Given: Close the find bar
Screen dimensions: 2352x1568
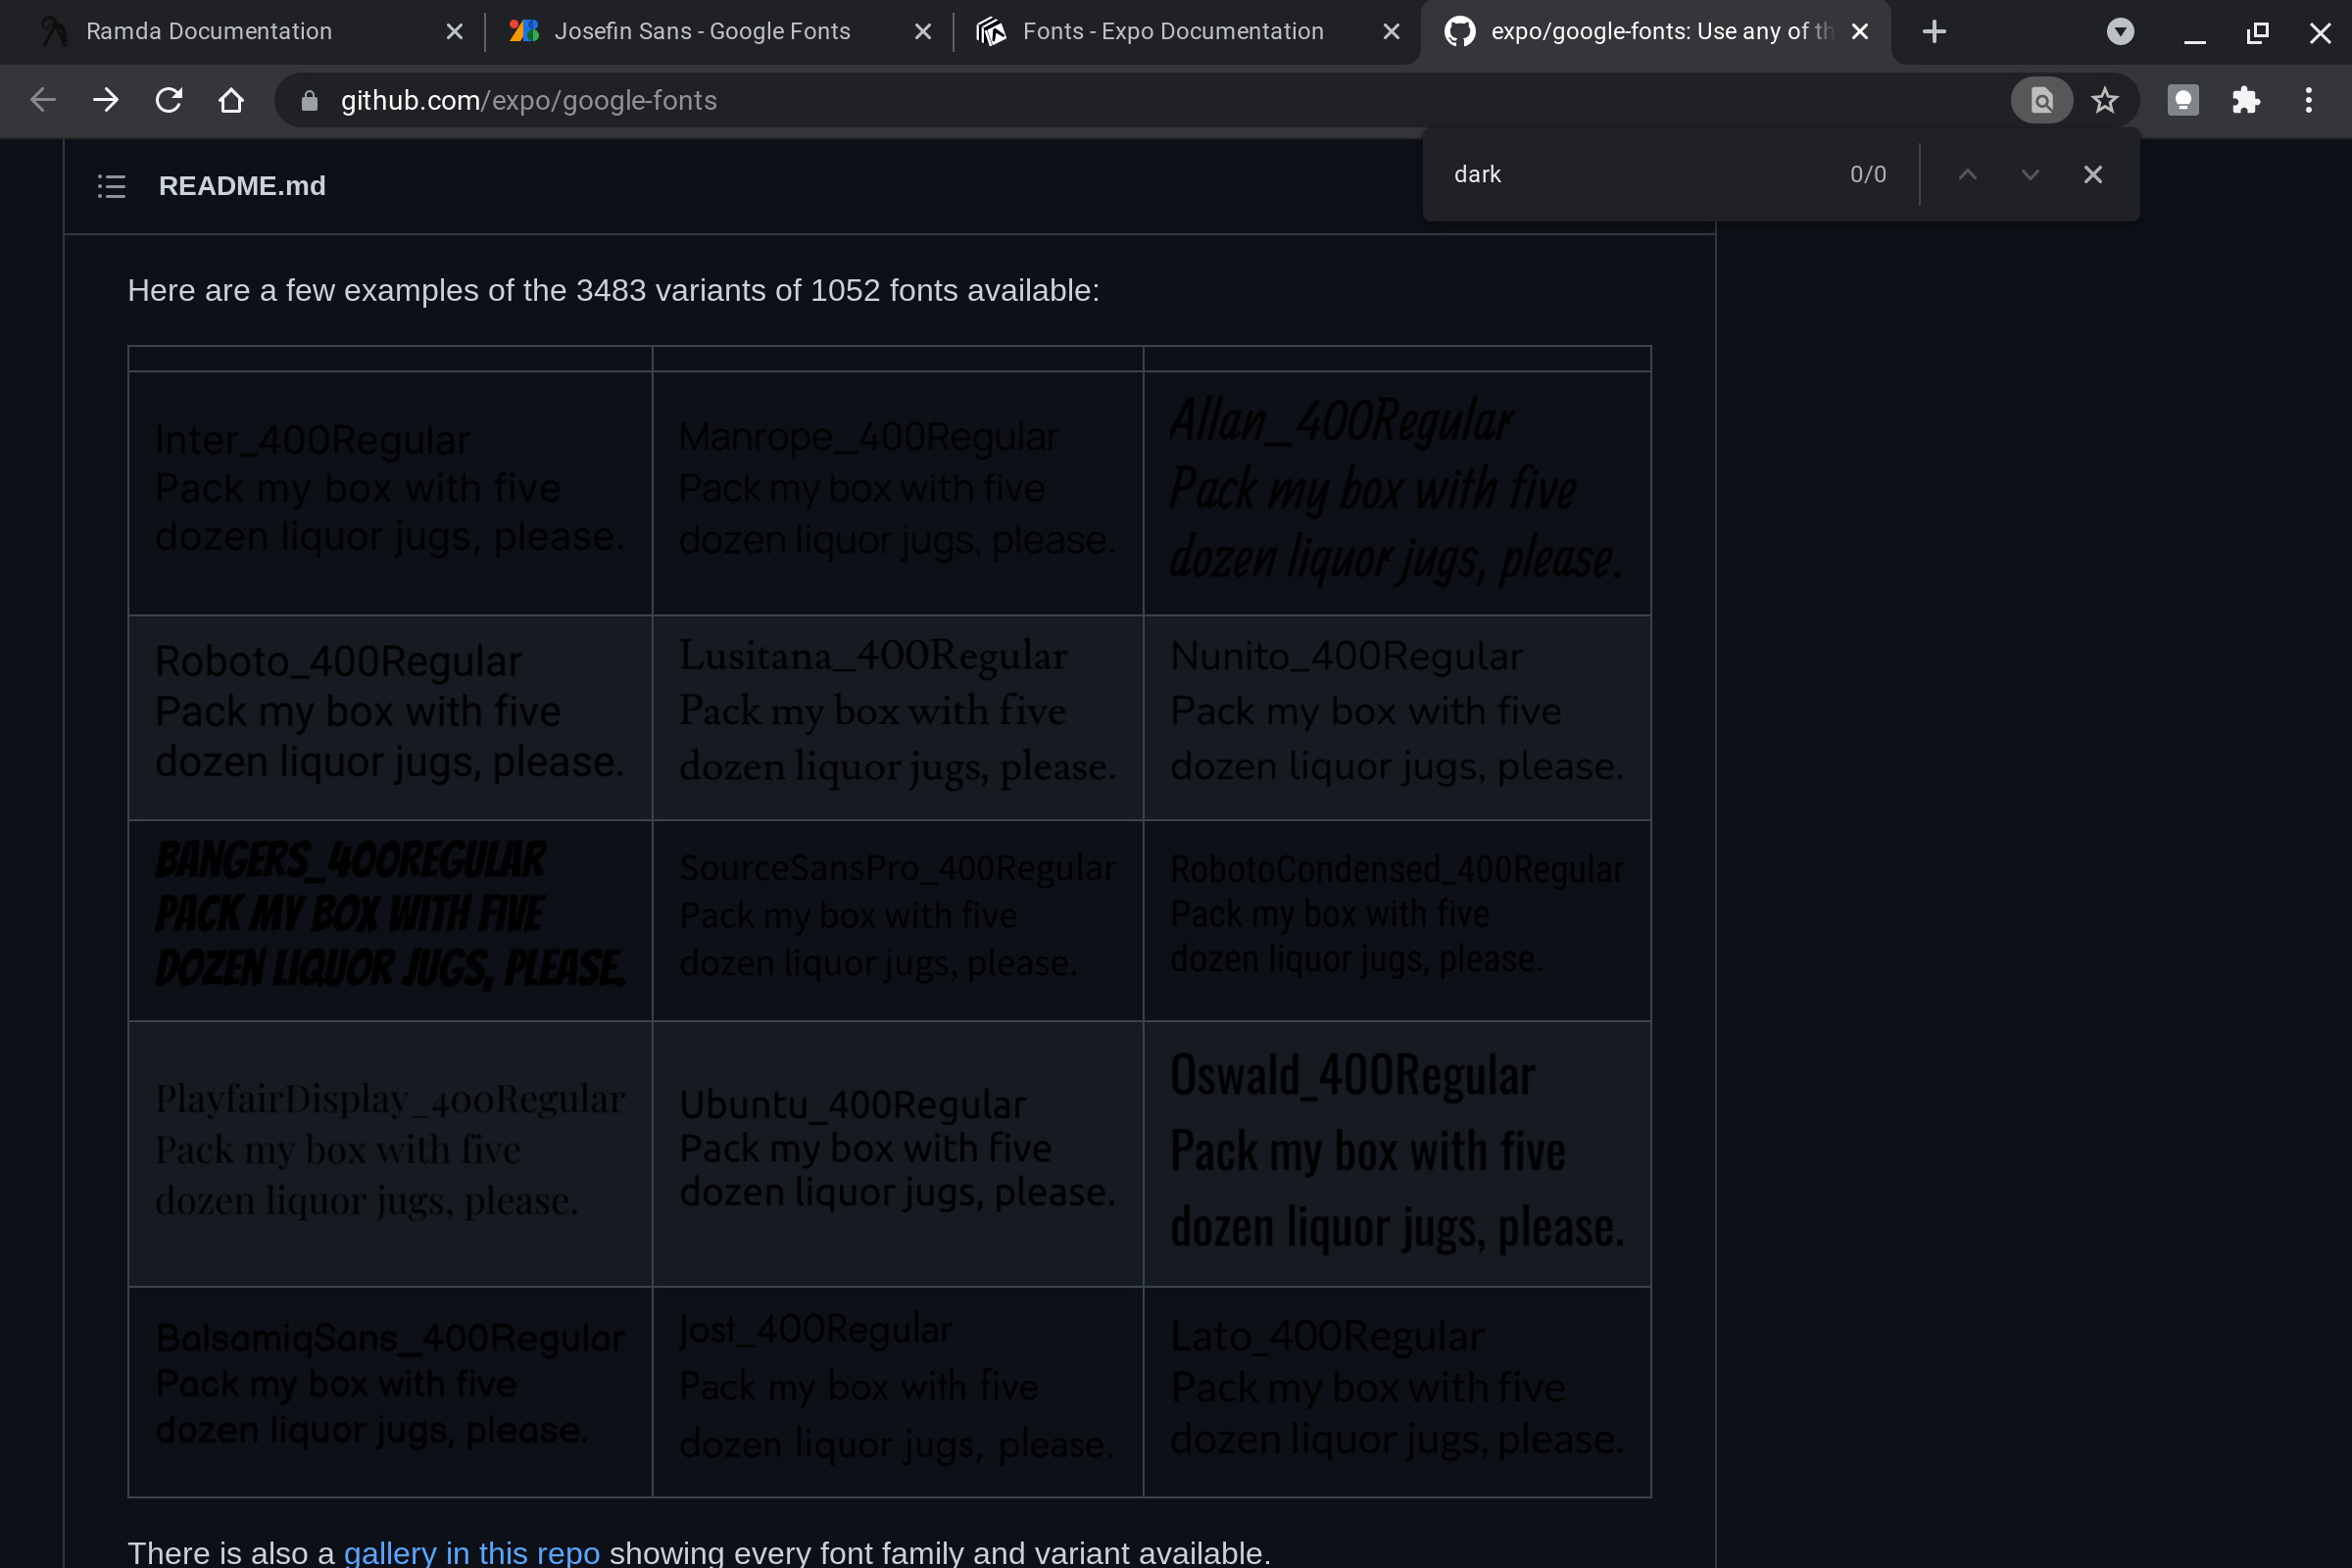Looking at the screenshot, I should click(x=2093, y=174).
